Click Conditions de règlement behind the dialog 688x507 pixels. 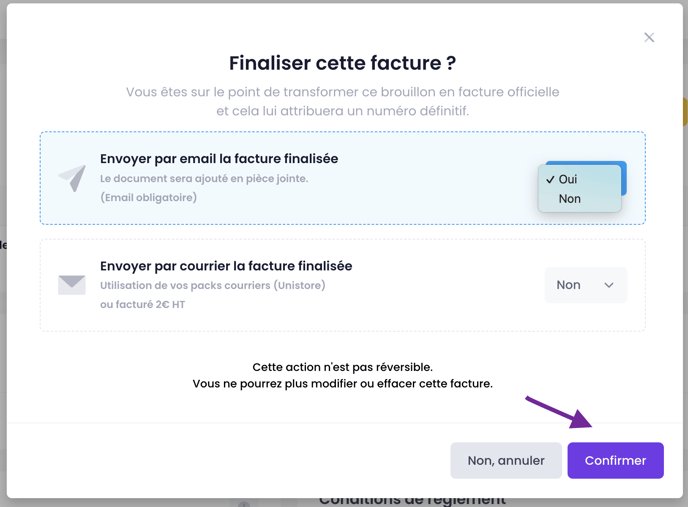[412, 501]
